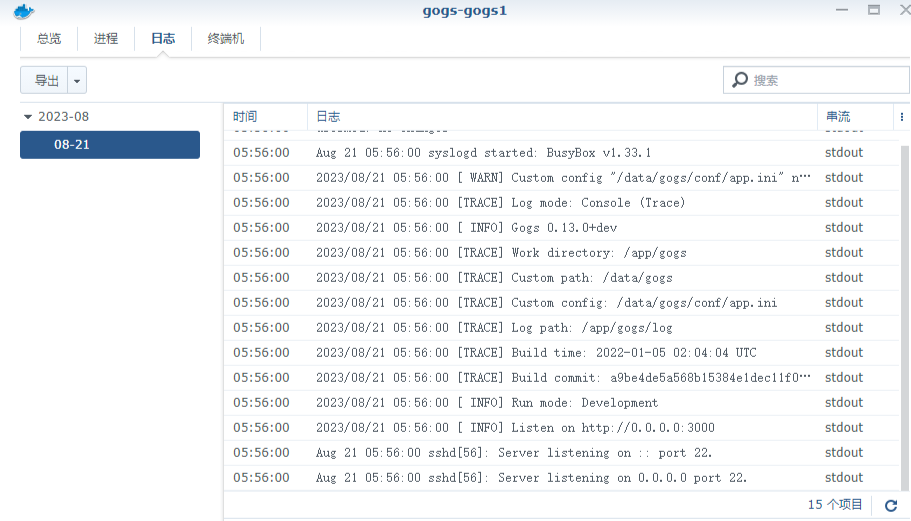Focus the 搜索 search field
Screen dimensions: 911x521
click(816, 80)
